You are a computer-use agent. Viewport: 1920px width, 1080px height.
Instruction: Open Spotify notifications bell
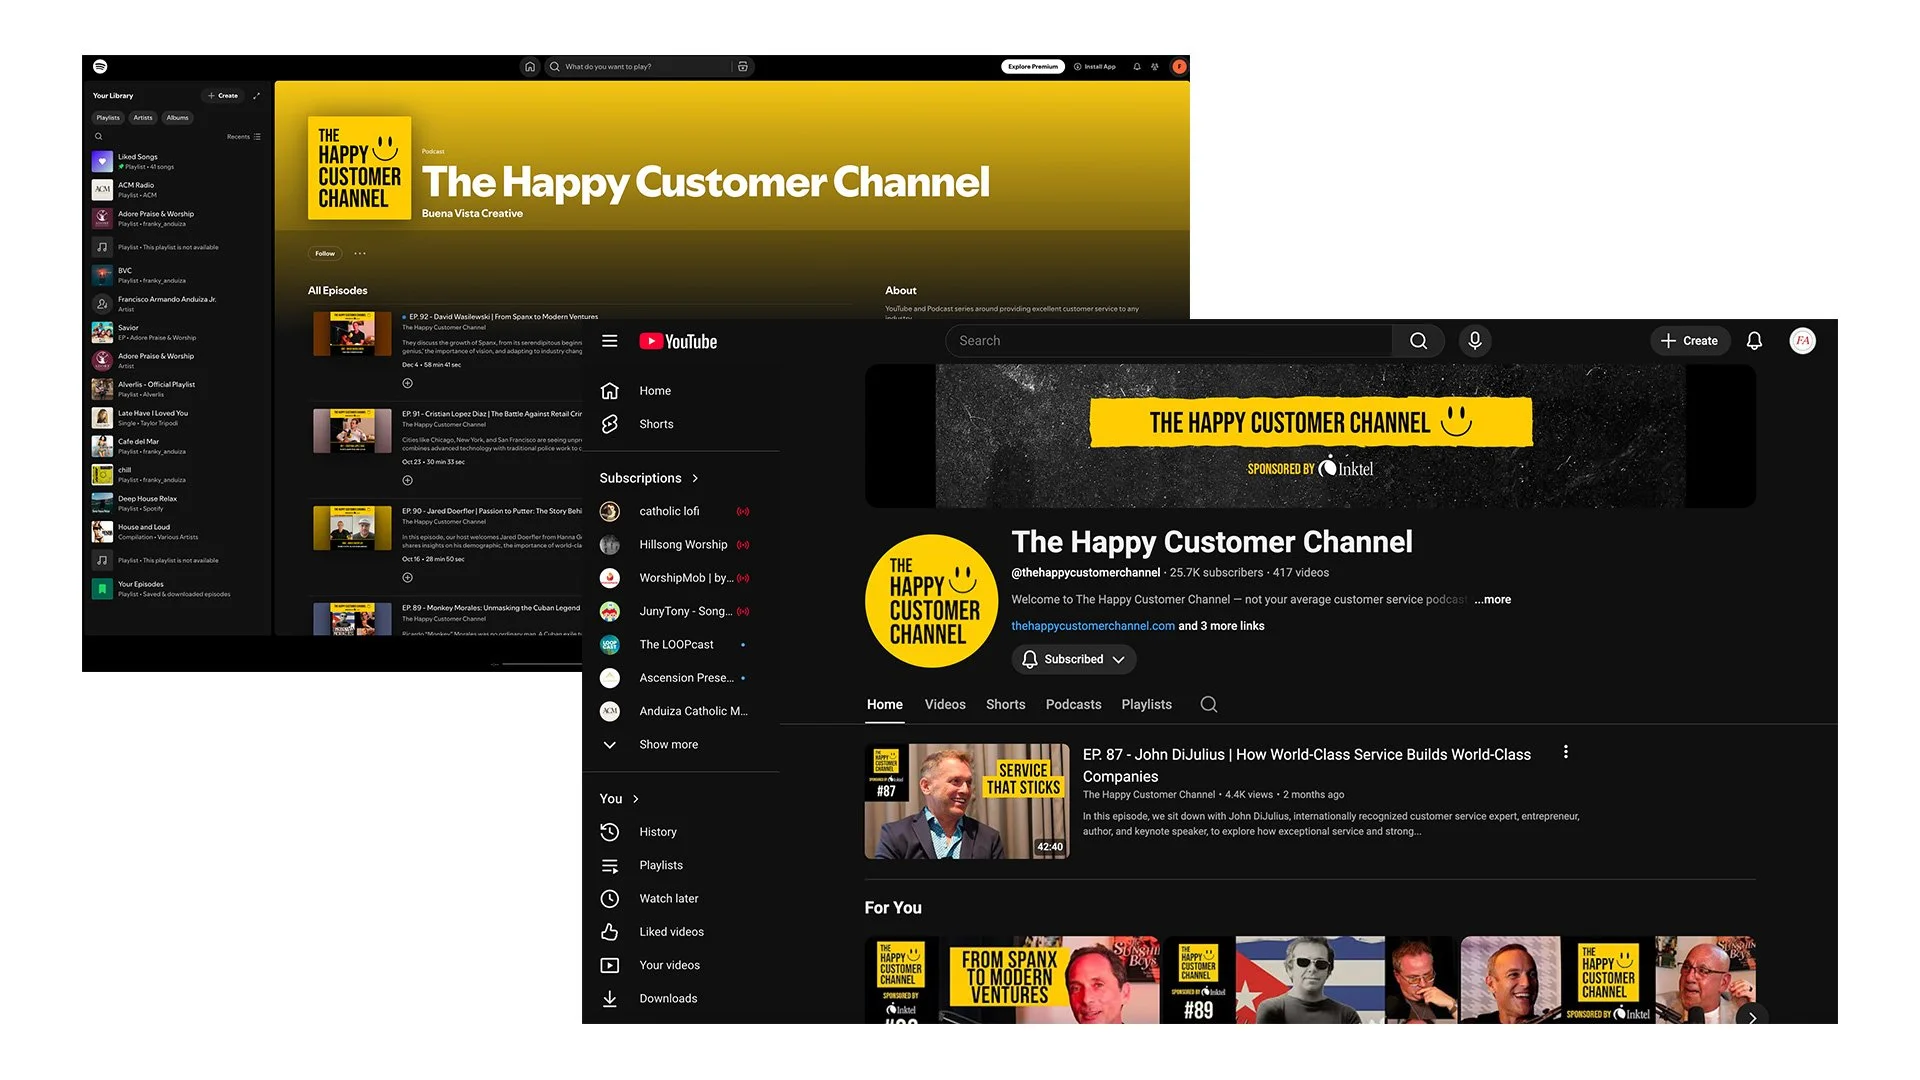1137,67
